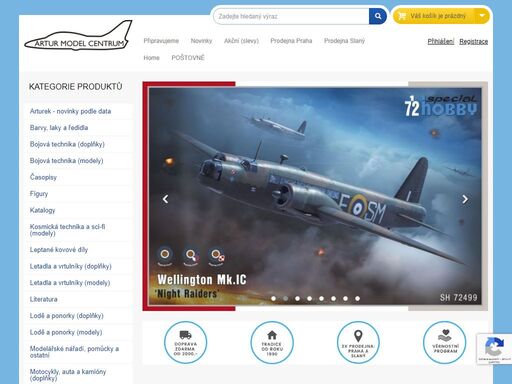Expand the cart dropdown arrow

coord(482,16)
